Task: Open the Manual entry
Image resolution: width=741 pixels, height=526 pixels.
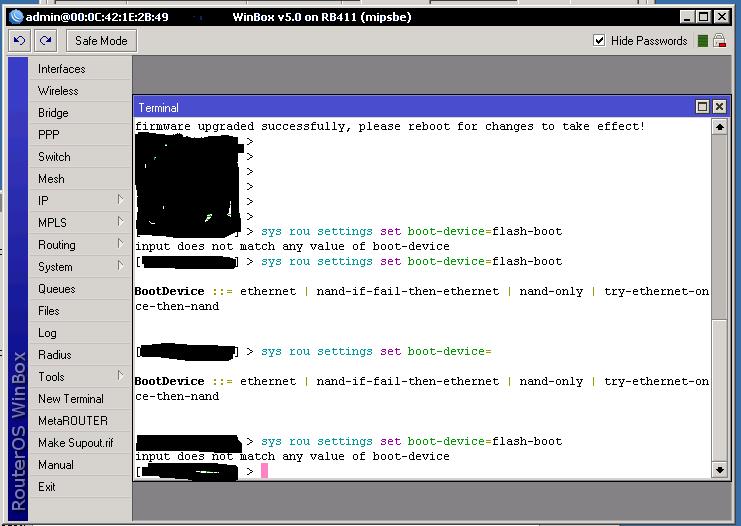Action: 80,465
